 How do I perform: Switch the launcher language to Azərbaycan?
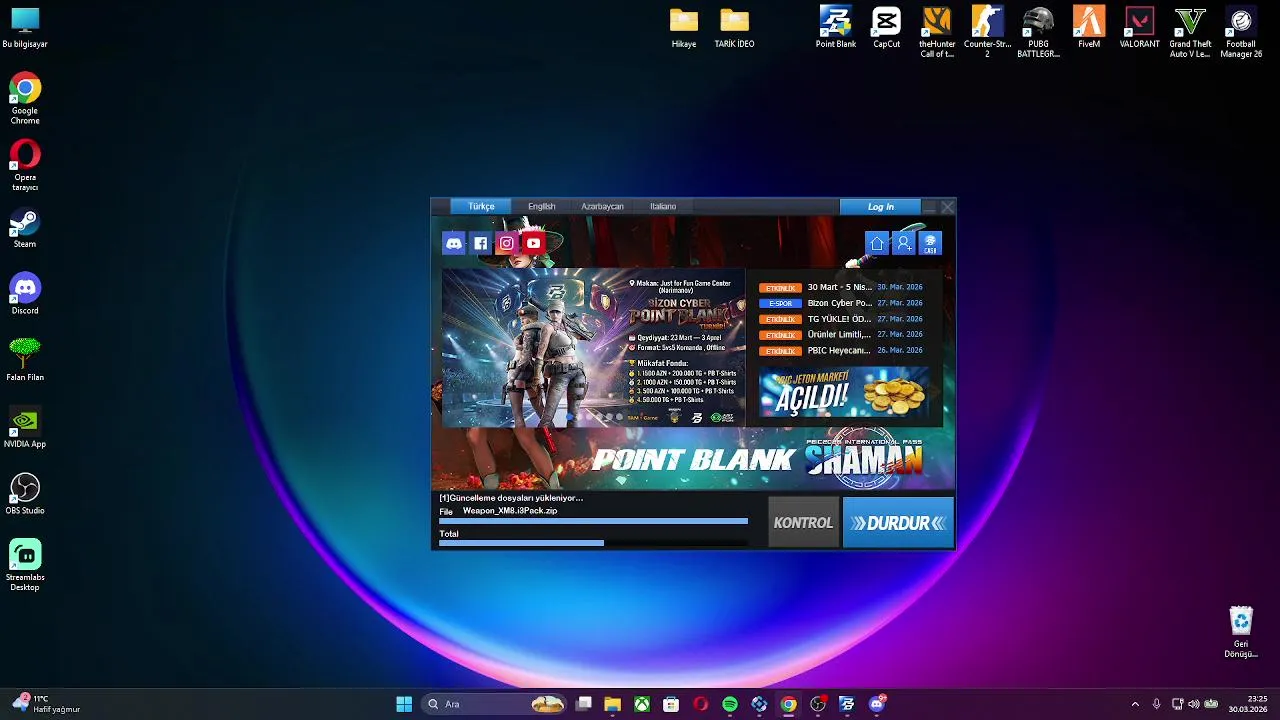coord(602,206)
